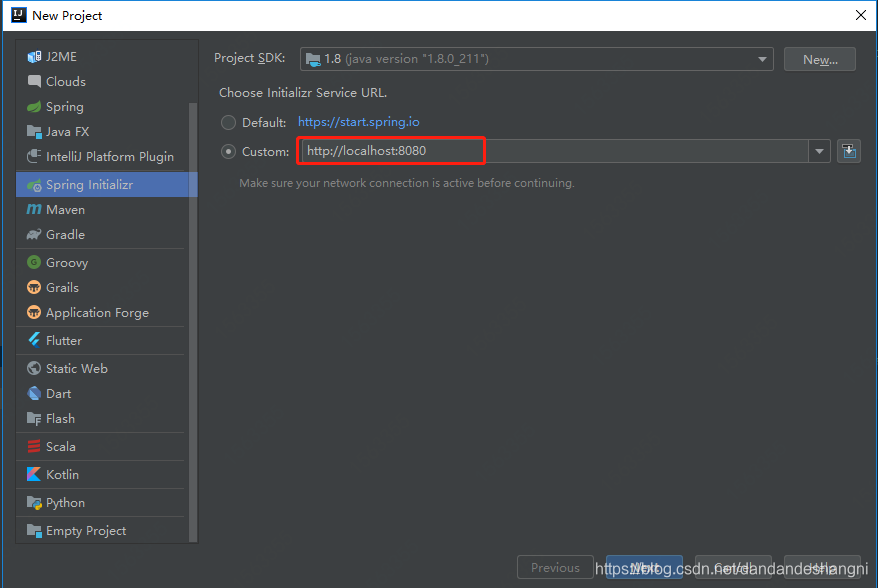This screenshot has height=588, width=878.
Task: Click the Previous button
Action: coord(555,567)
